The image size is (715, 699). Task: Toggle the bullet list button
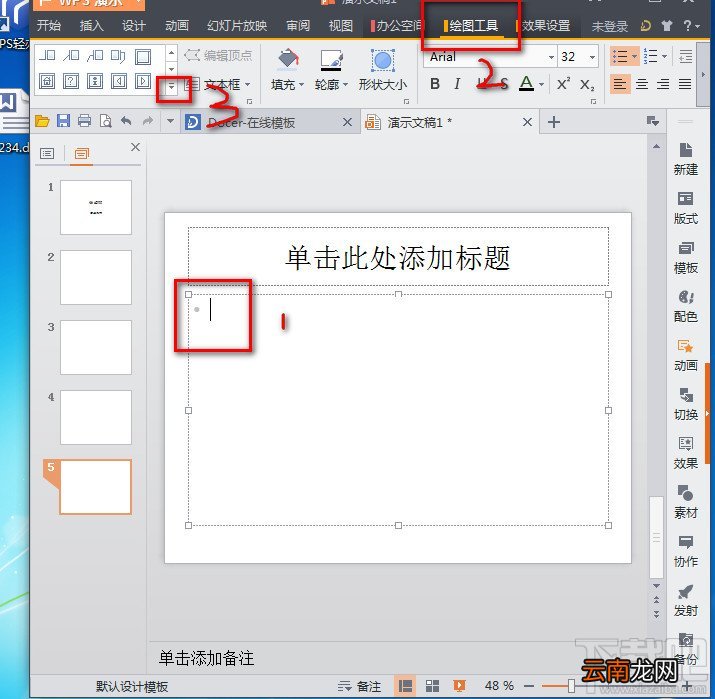coord(620,57)
